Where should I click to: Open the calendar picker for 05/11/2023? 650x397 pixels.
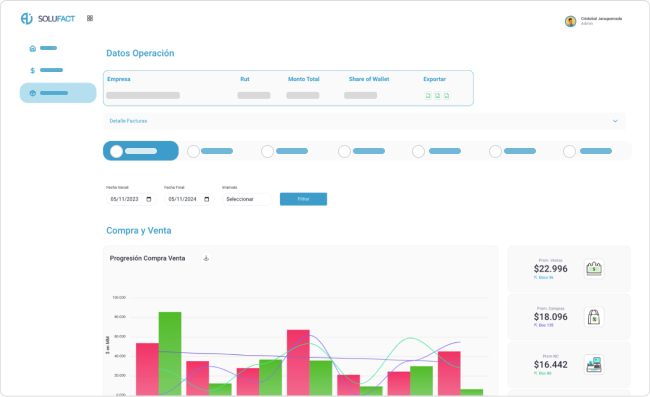point(149,199)
